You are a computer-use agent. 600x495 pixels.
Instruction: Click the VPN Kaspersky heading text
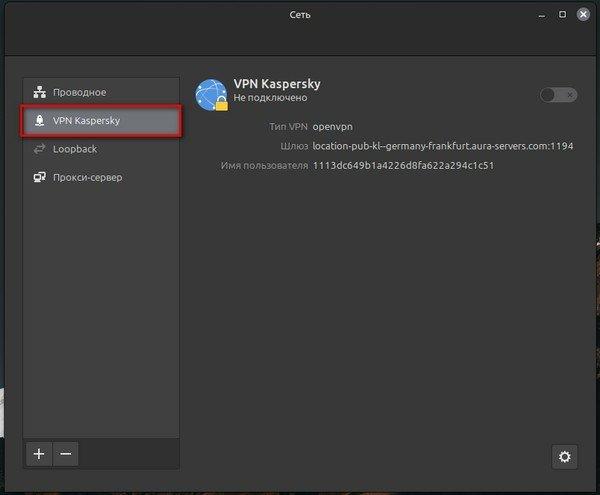[x=277, y=84]
